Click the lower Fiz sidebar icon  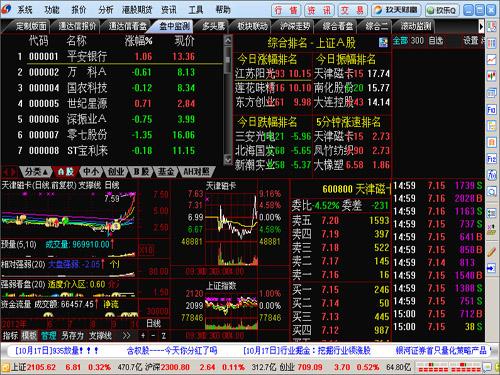(491, 159)
